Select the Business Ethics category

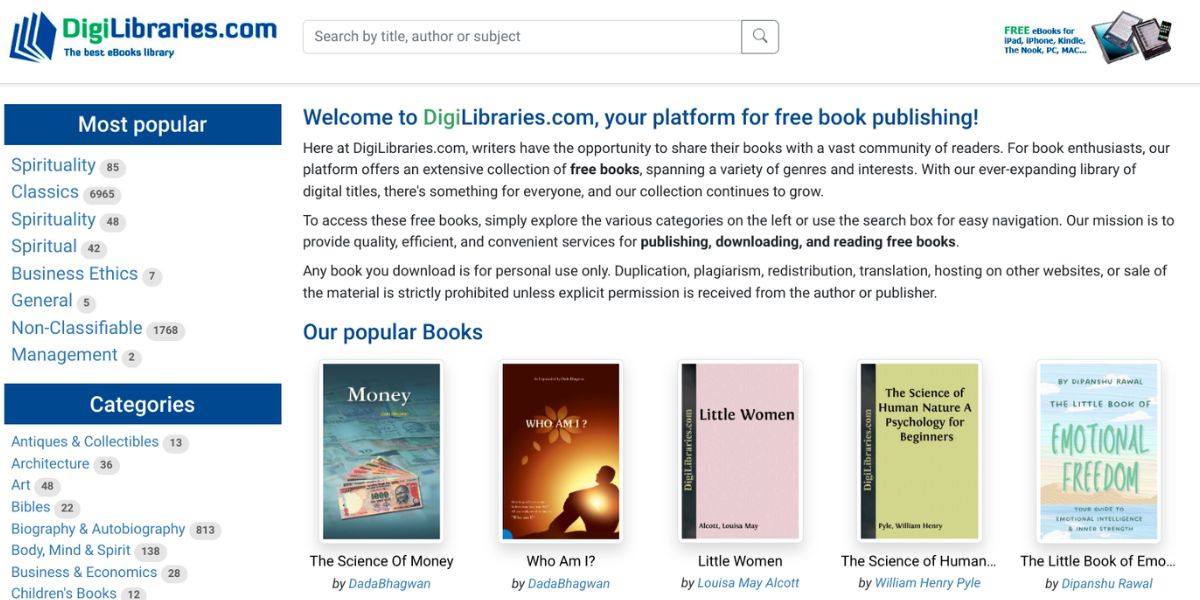[x=74, y=274]
